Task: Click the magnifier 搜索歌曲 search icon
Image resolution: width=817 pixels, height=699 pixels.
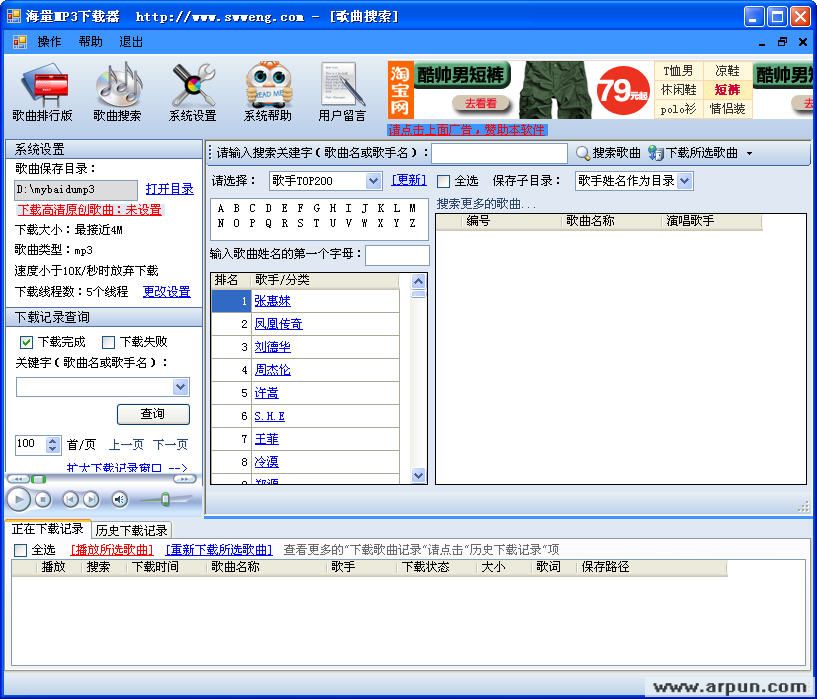Action: point(583,153)
